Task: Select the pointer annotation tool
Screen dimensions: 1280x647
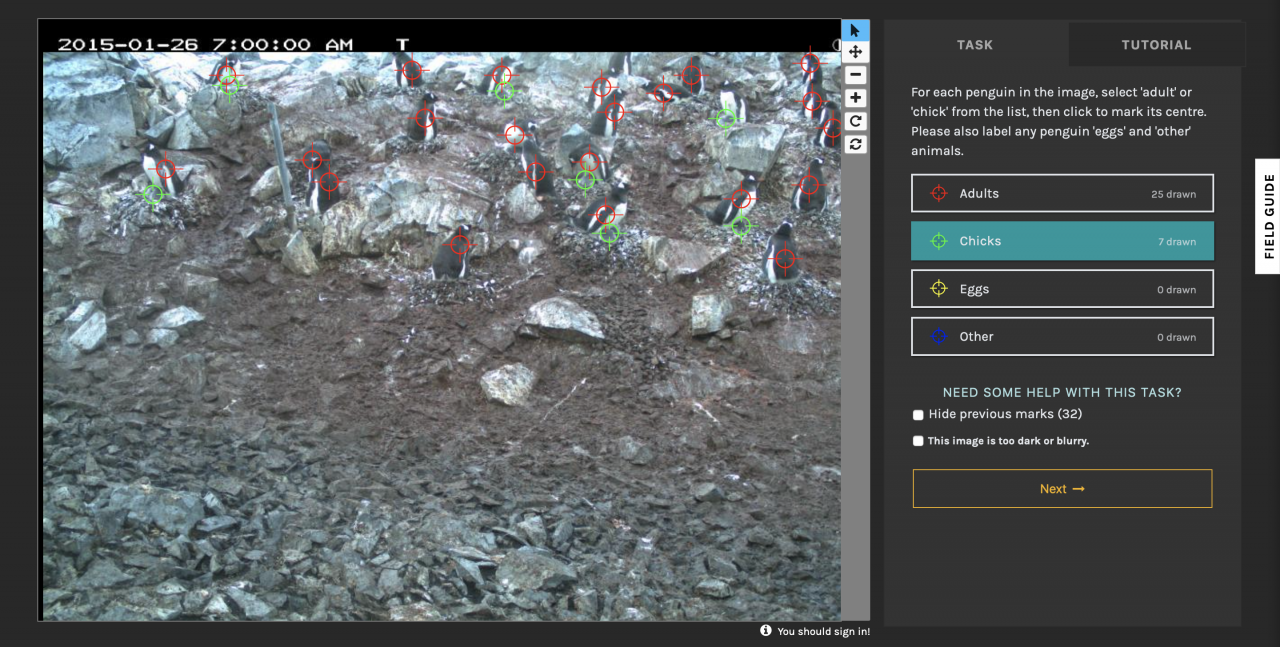Action: [x=855, y=30]
